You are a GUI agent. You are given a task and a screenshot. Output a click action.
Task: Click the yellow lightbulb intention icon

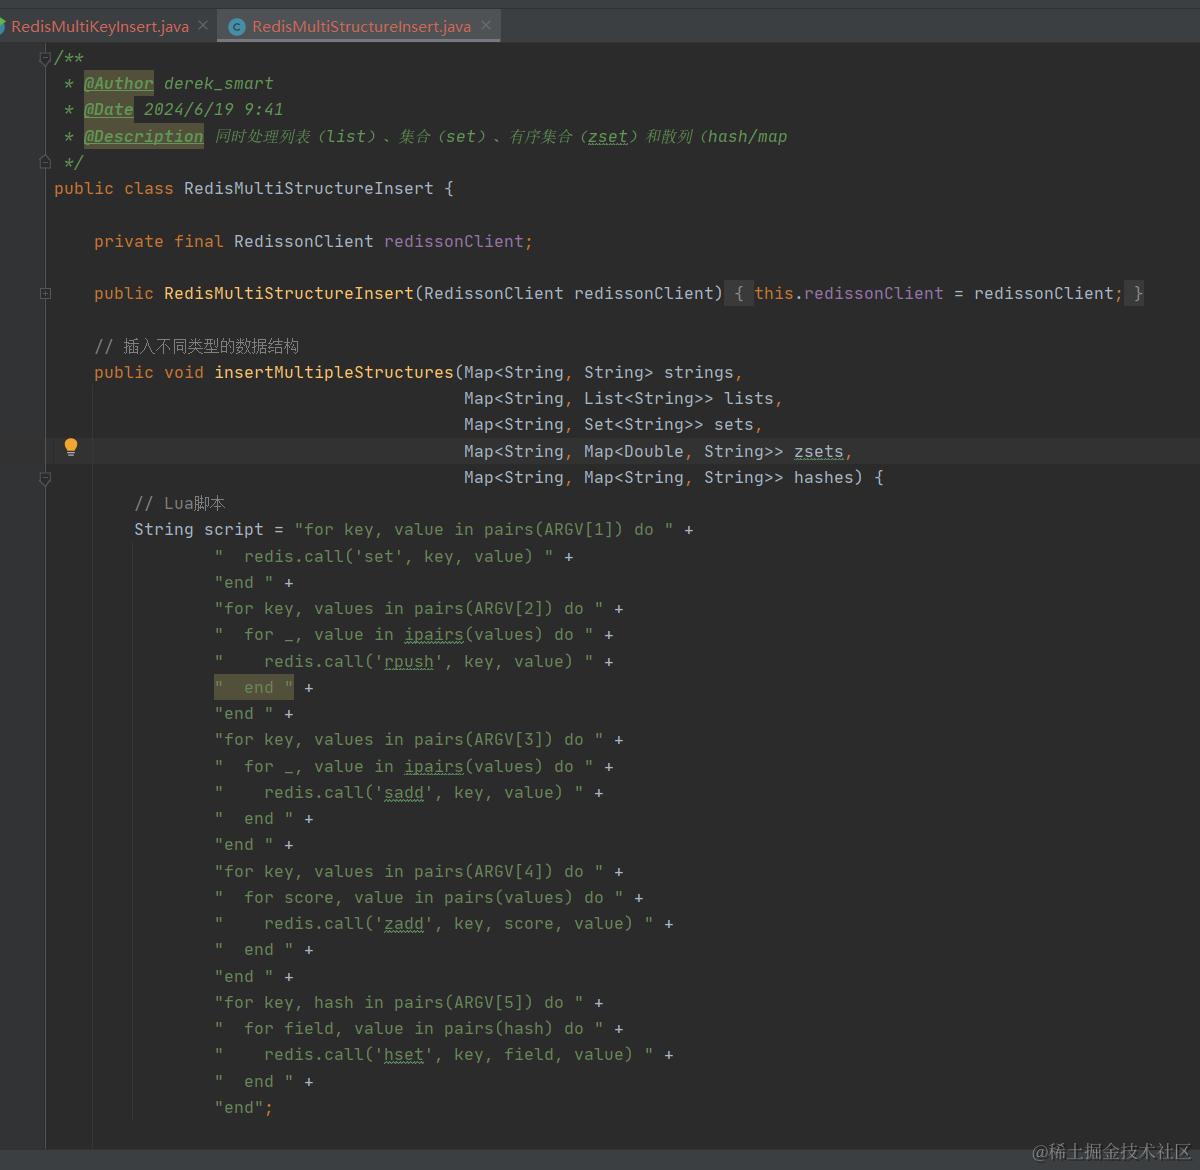(x=71, y=447)
